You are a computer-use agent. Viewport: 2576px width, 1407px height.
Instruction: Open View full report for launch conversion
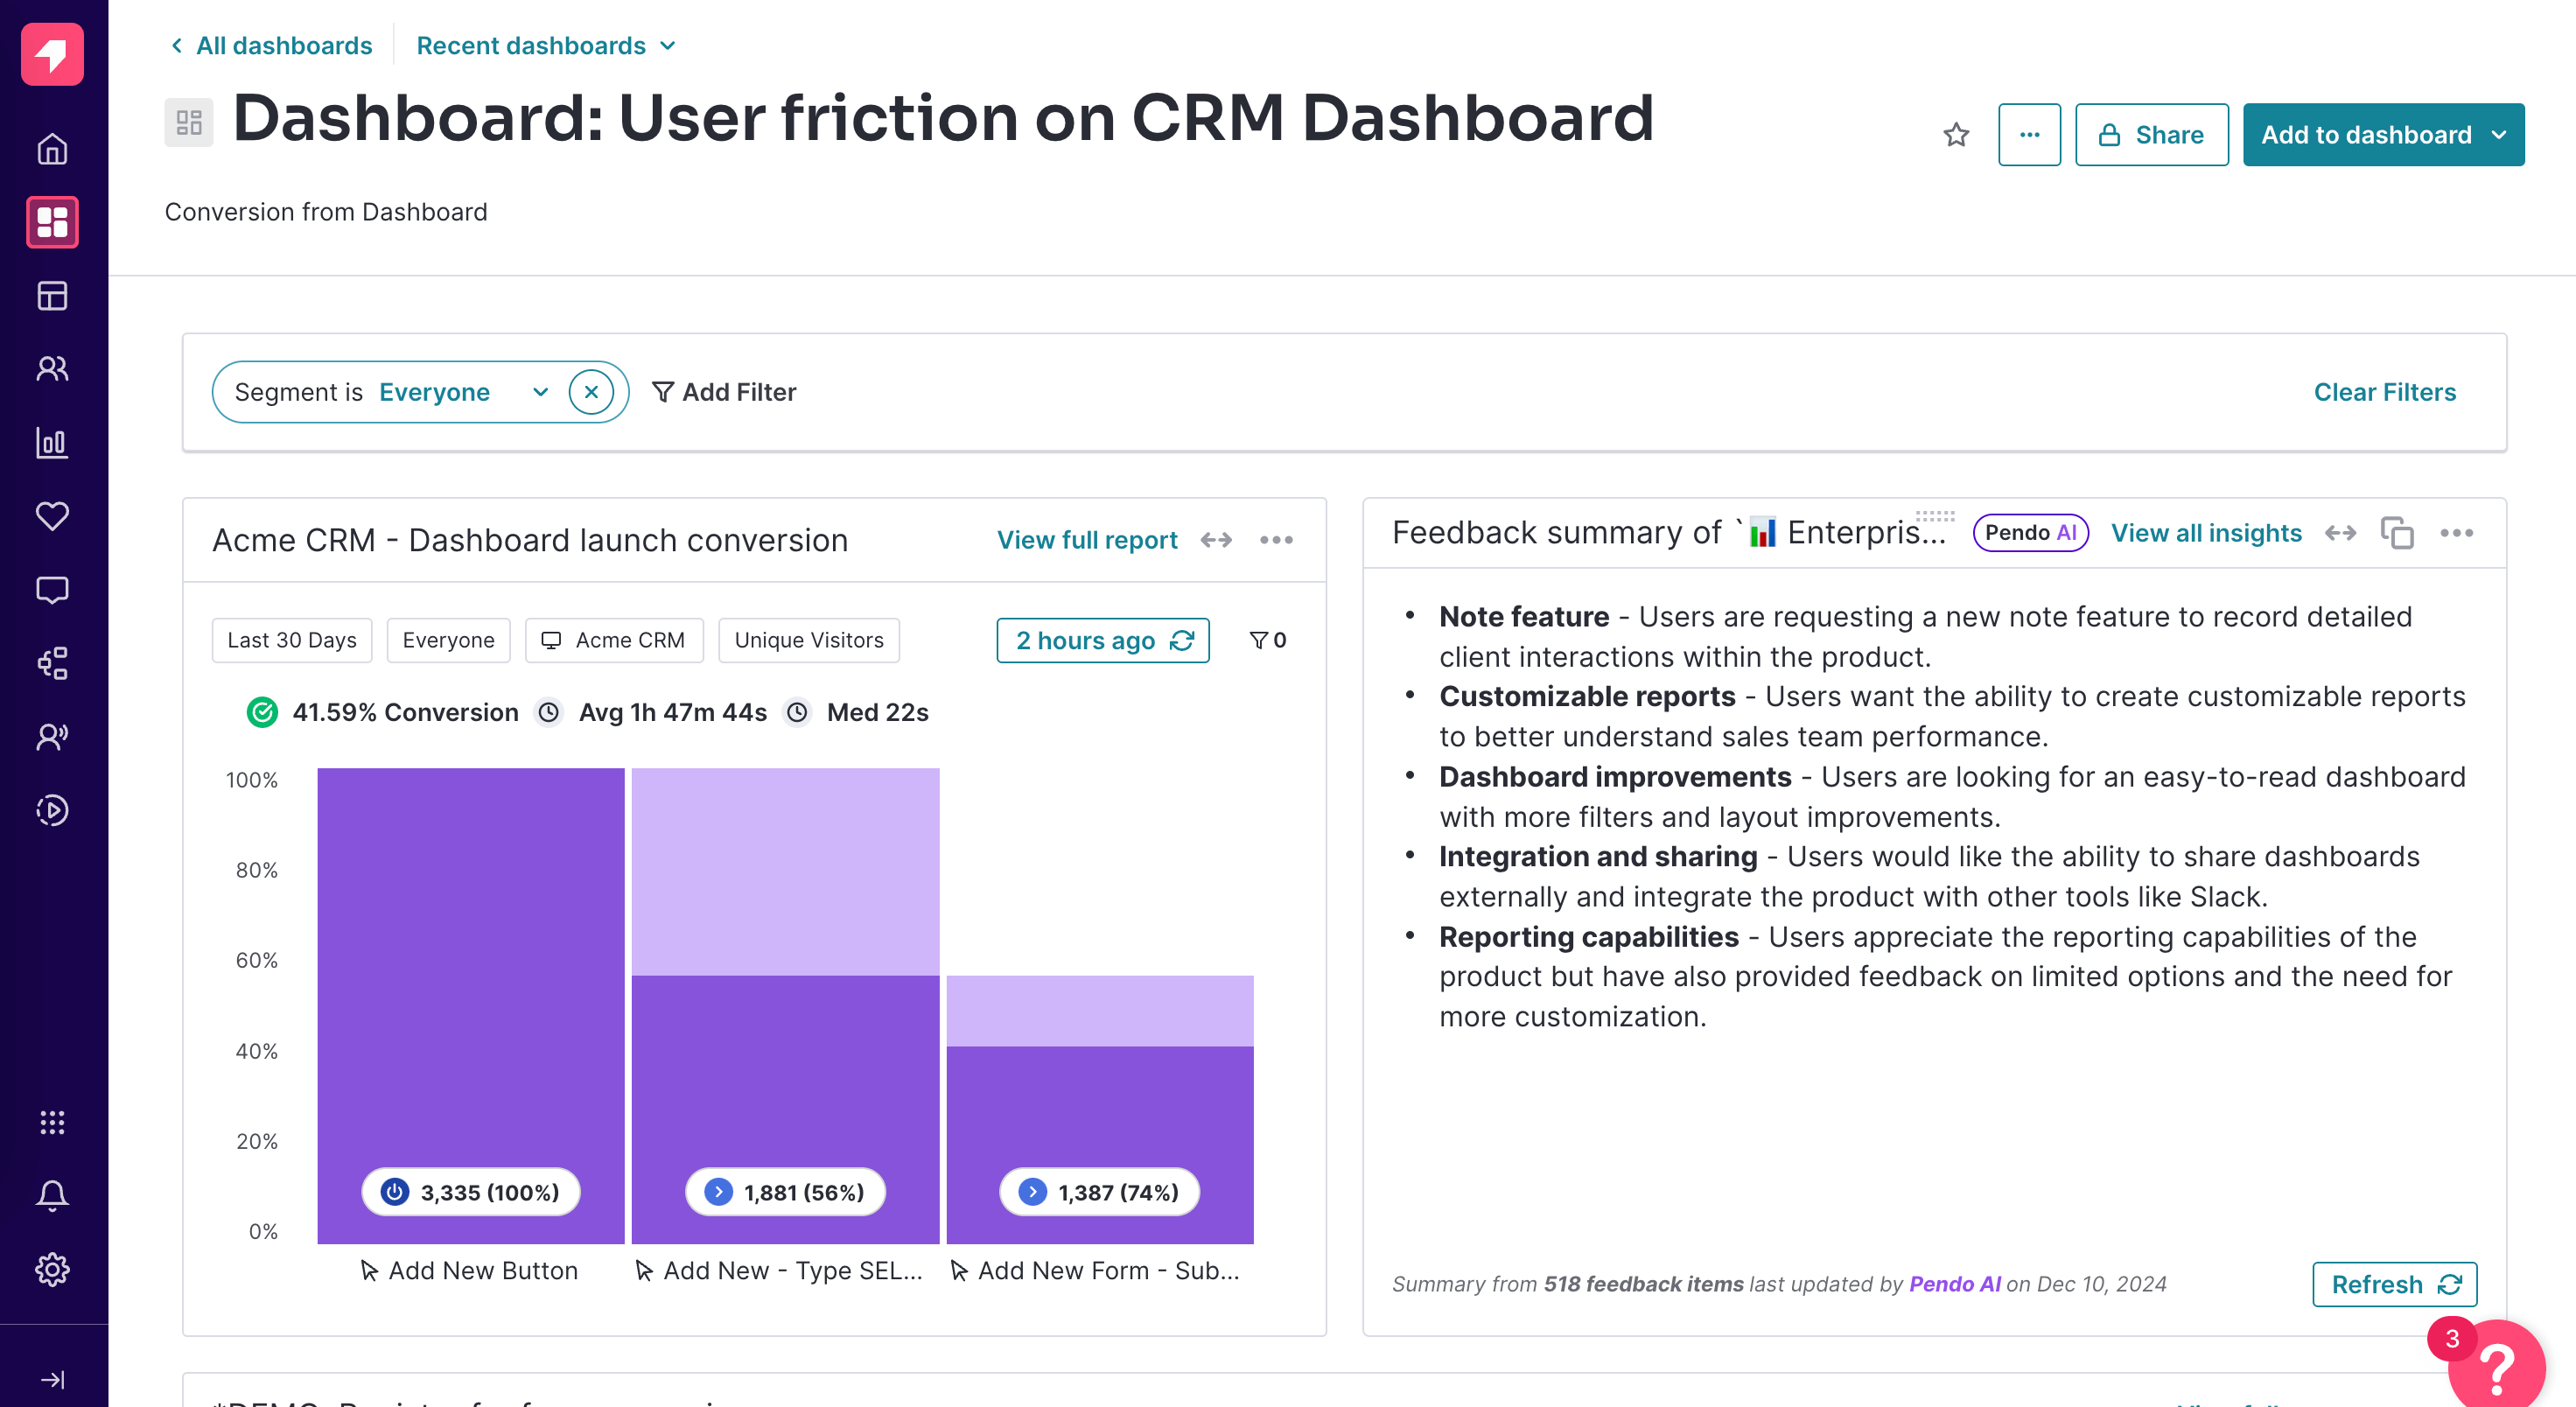click(1087, 540)
